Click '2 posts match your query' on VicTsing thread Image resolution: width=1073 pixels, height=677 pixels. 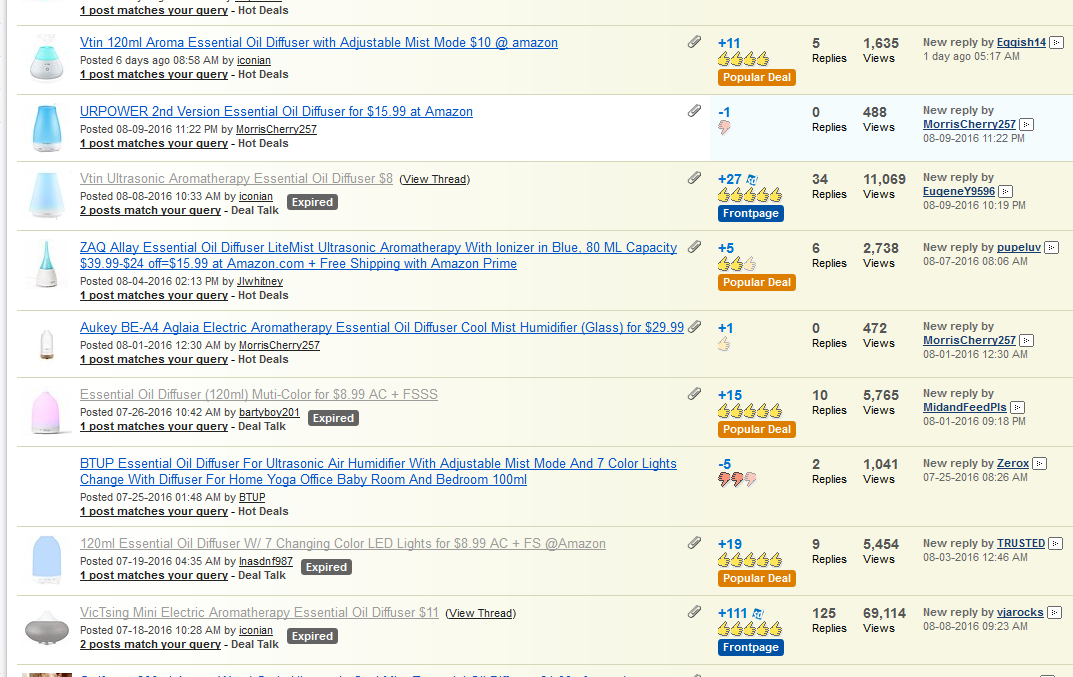click(x=151, y=644)
